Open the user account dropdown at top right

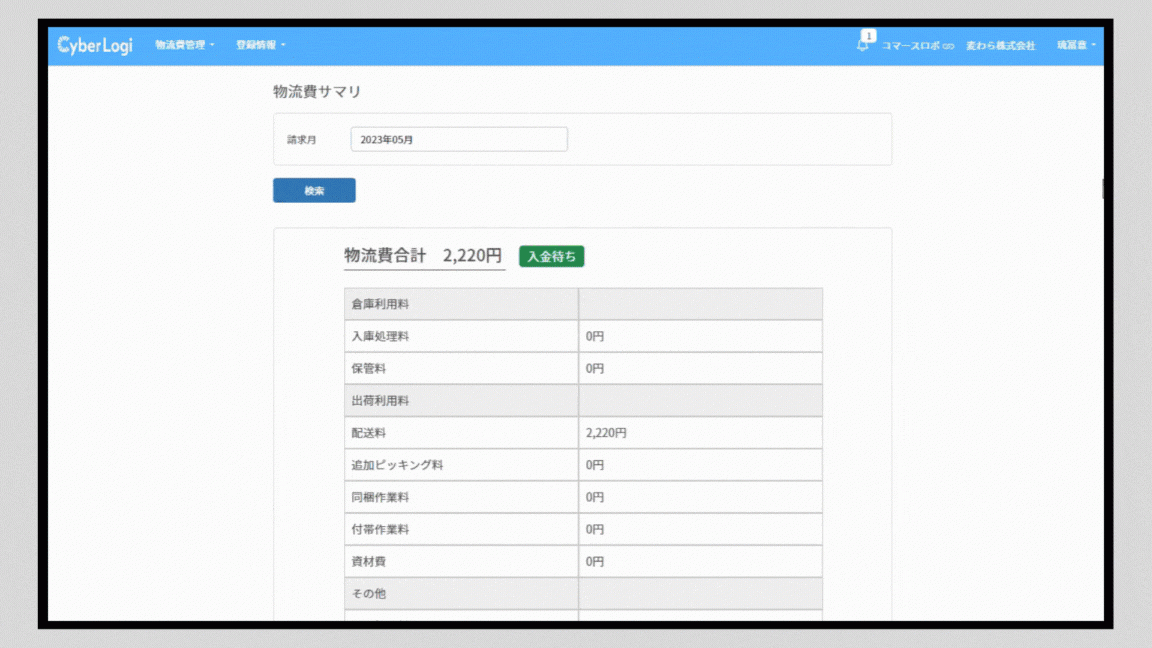pyautogui.click(x=1076, y=45)
